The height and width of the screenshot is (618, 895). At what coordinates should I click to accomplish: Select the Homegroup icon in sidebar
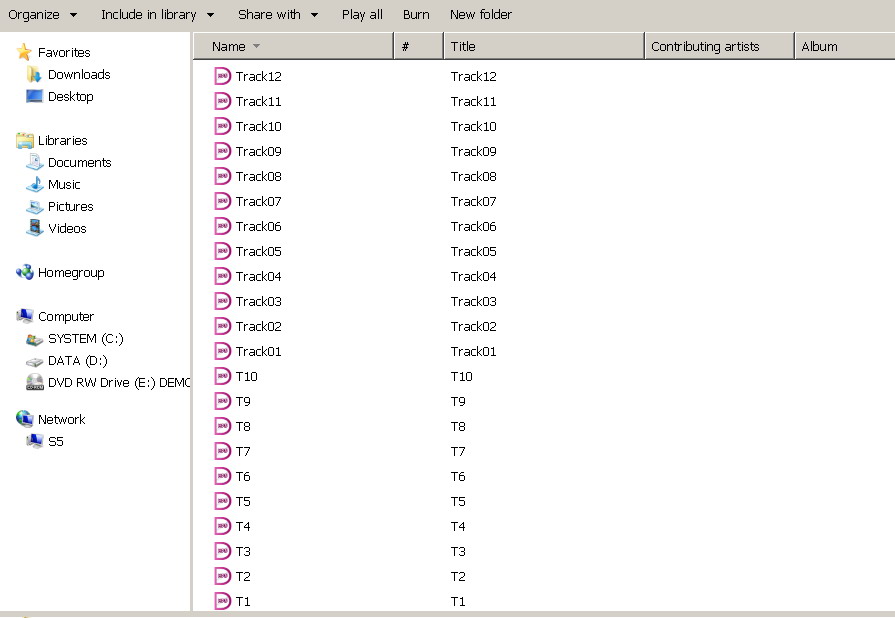coord(25,273)
